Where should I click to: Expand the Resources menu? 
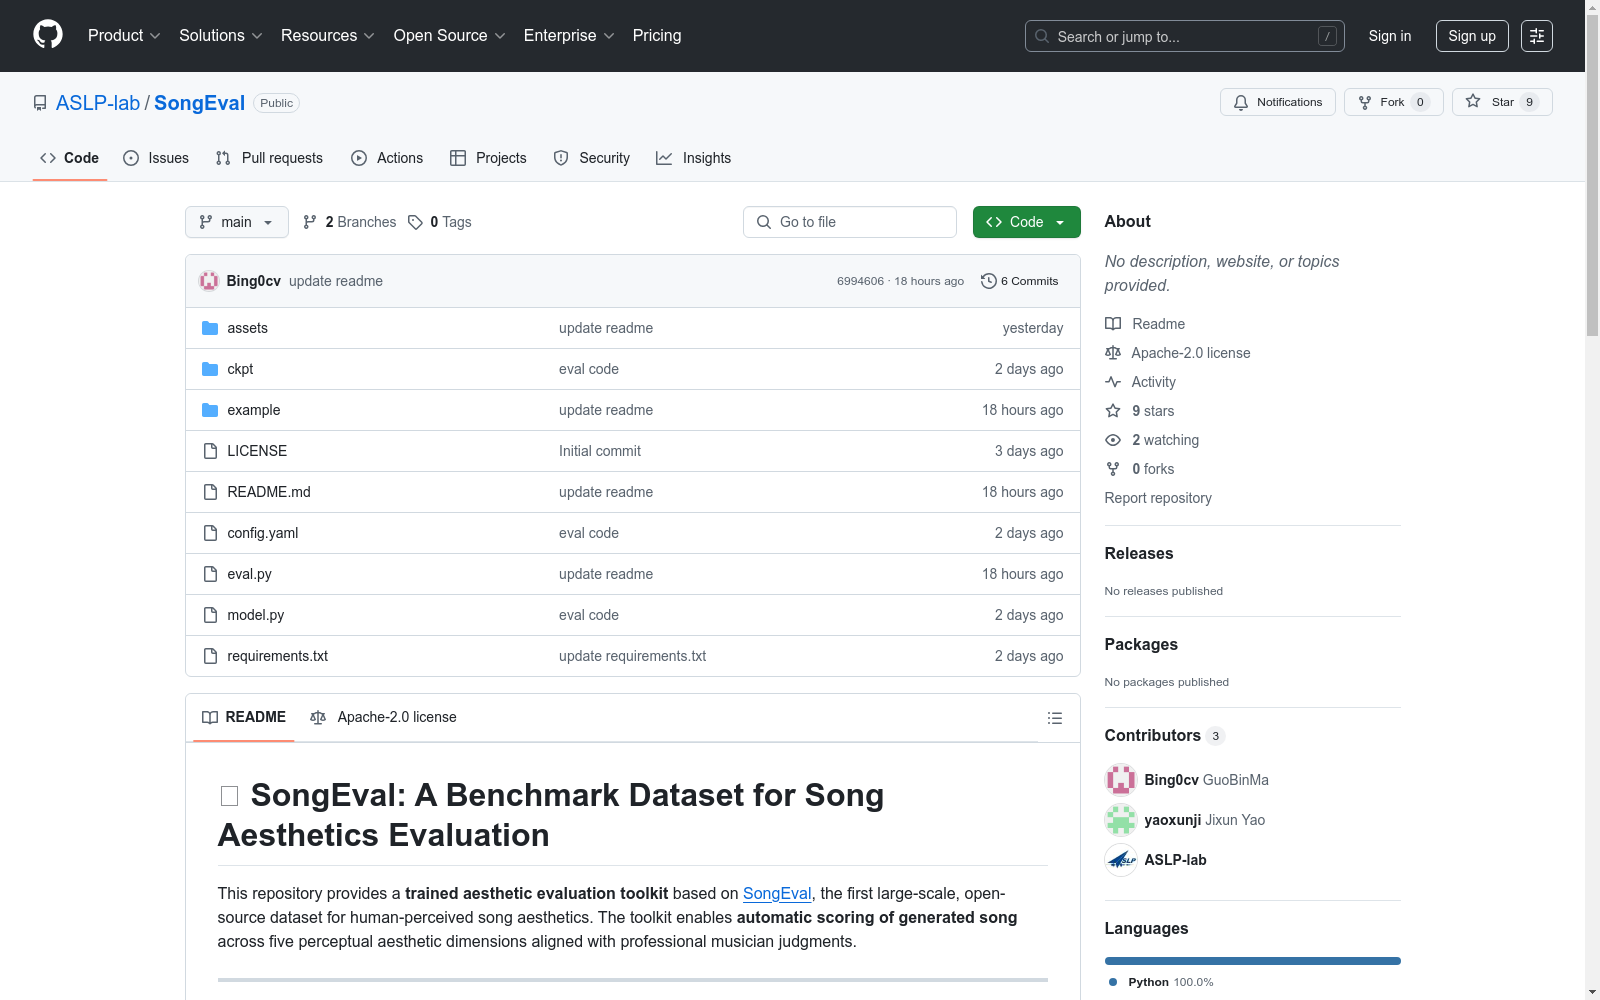(x=328, y=36)
